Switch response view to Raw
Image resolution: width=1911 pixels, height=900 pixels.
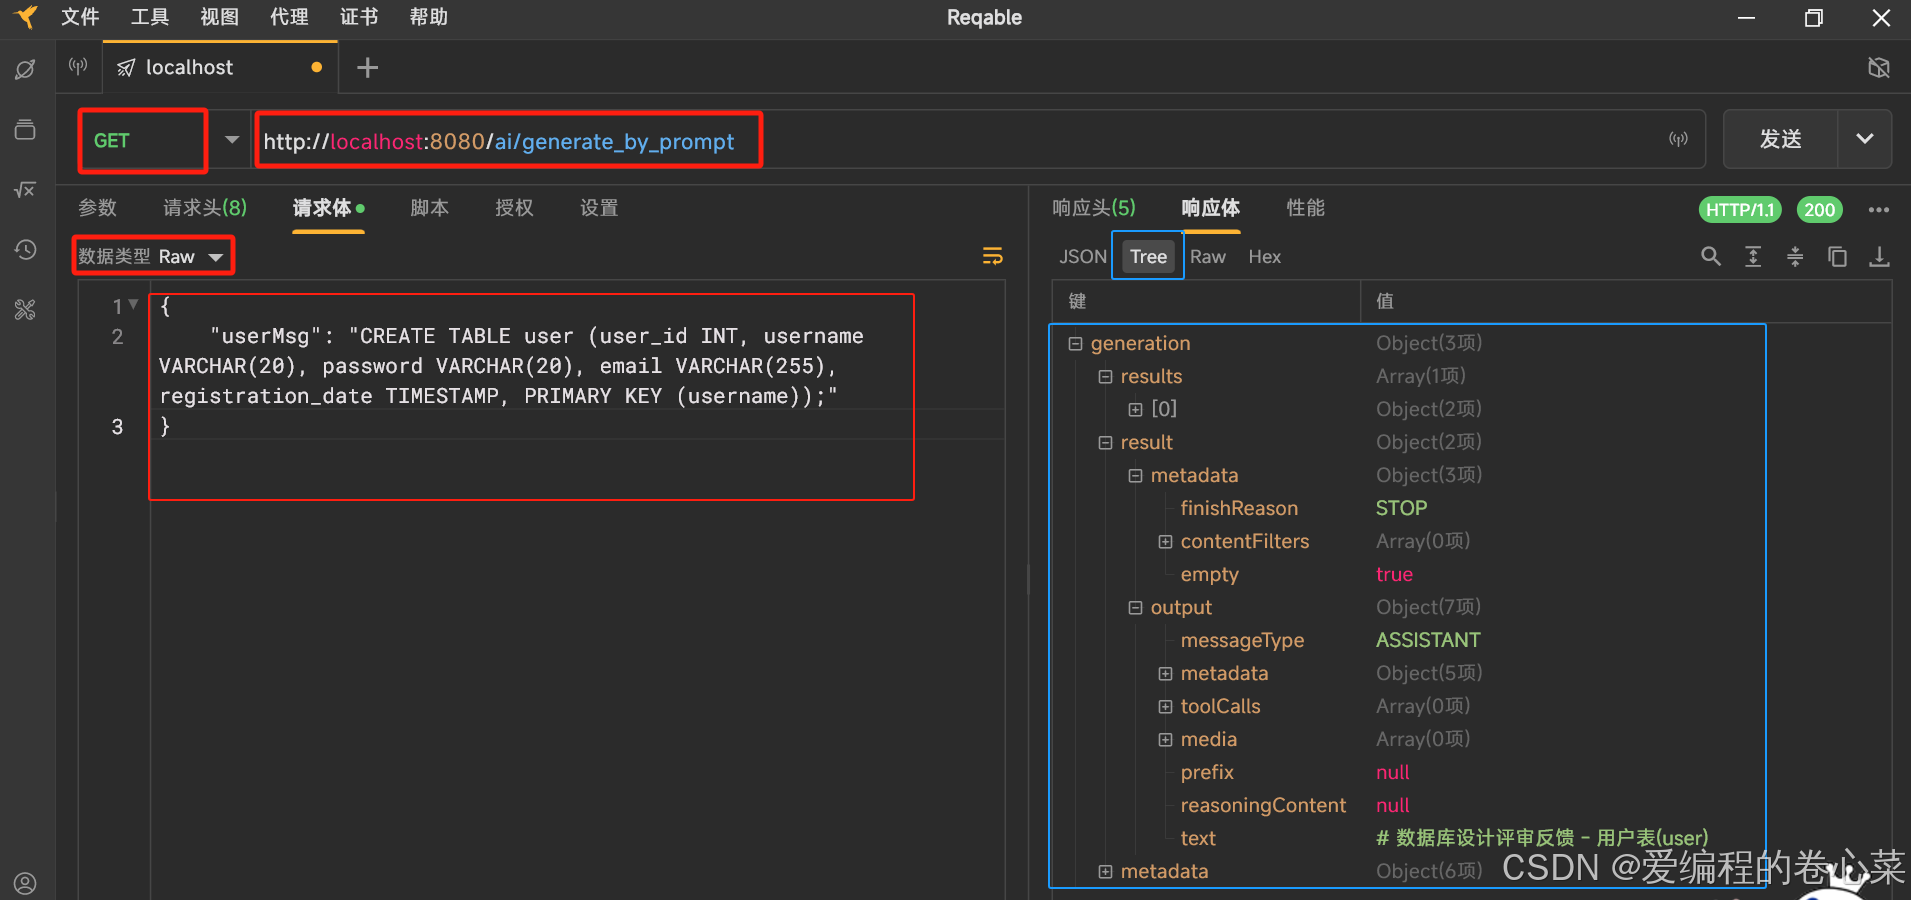1208,257
